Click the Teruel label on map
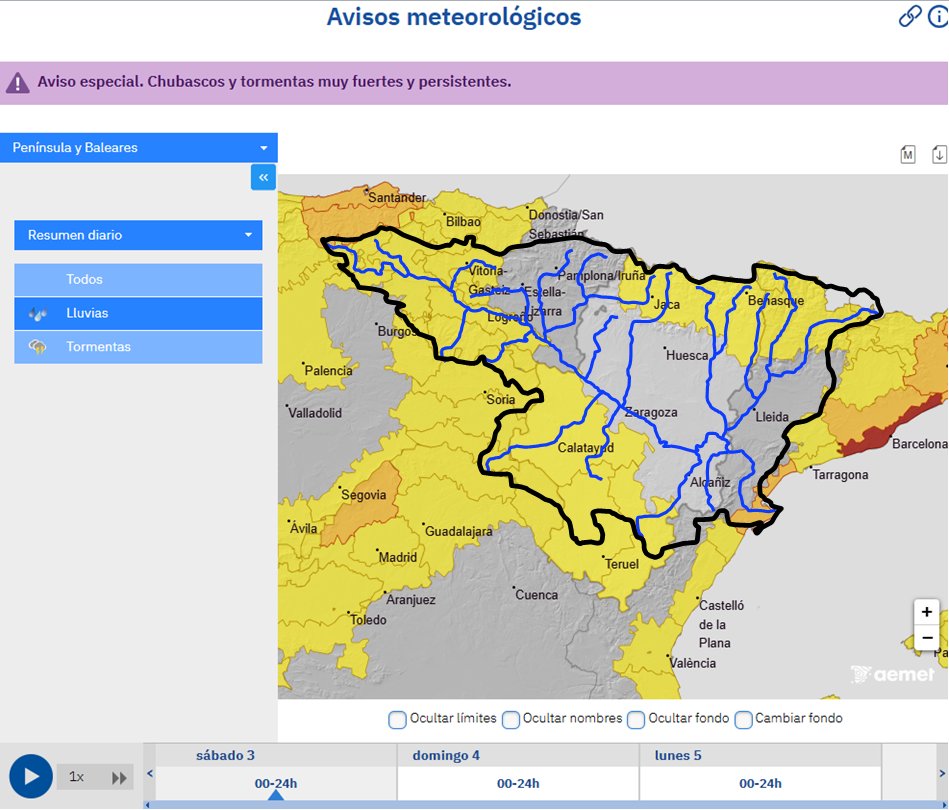 [x=622, y=564]
